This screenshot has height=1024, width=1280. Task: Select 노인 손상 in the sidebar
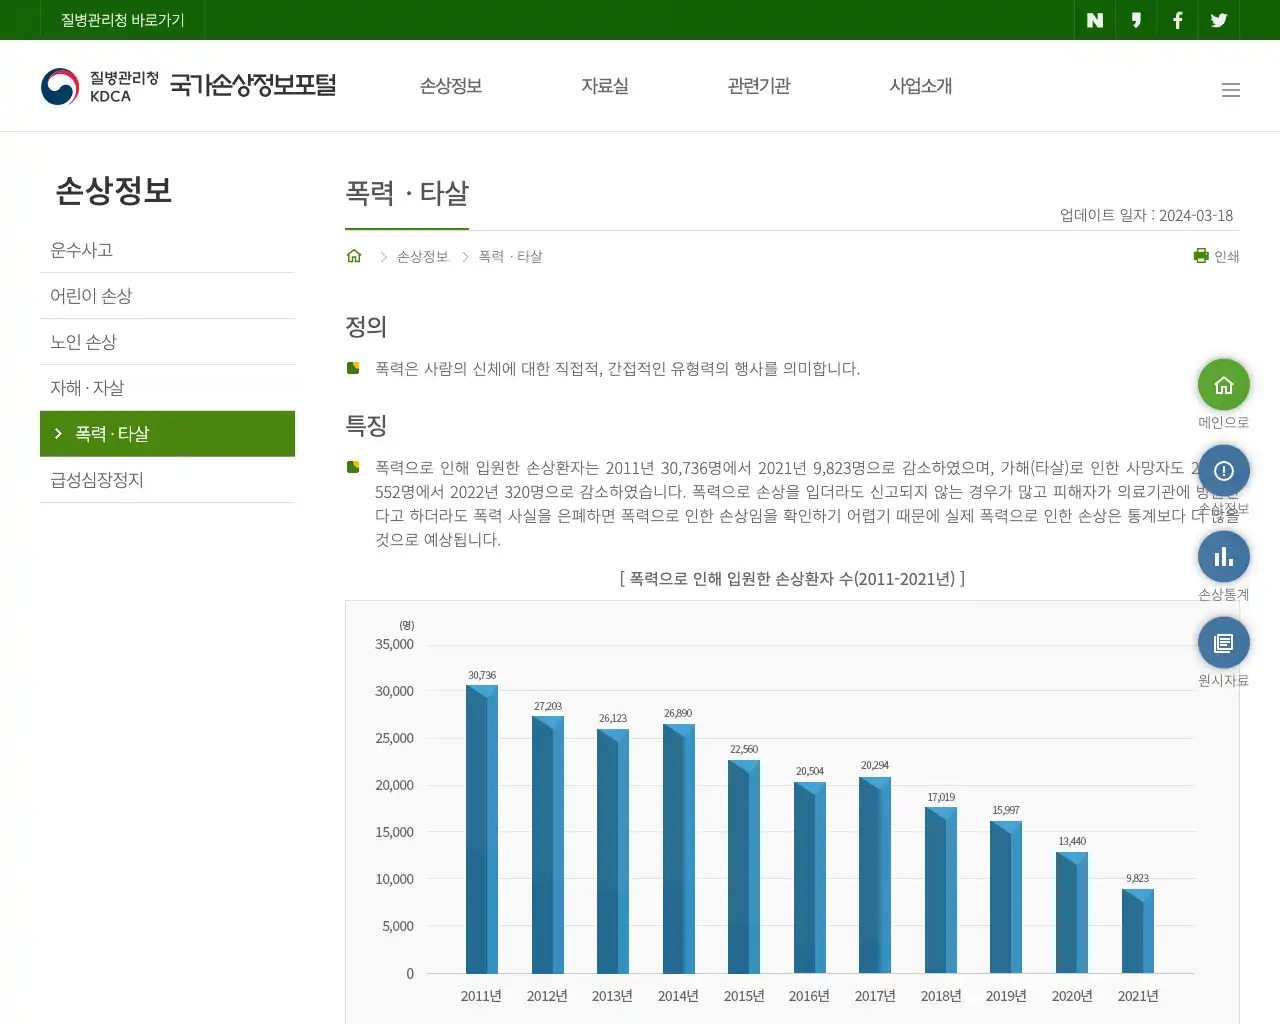(x=167, y=342)
